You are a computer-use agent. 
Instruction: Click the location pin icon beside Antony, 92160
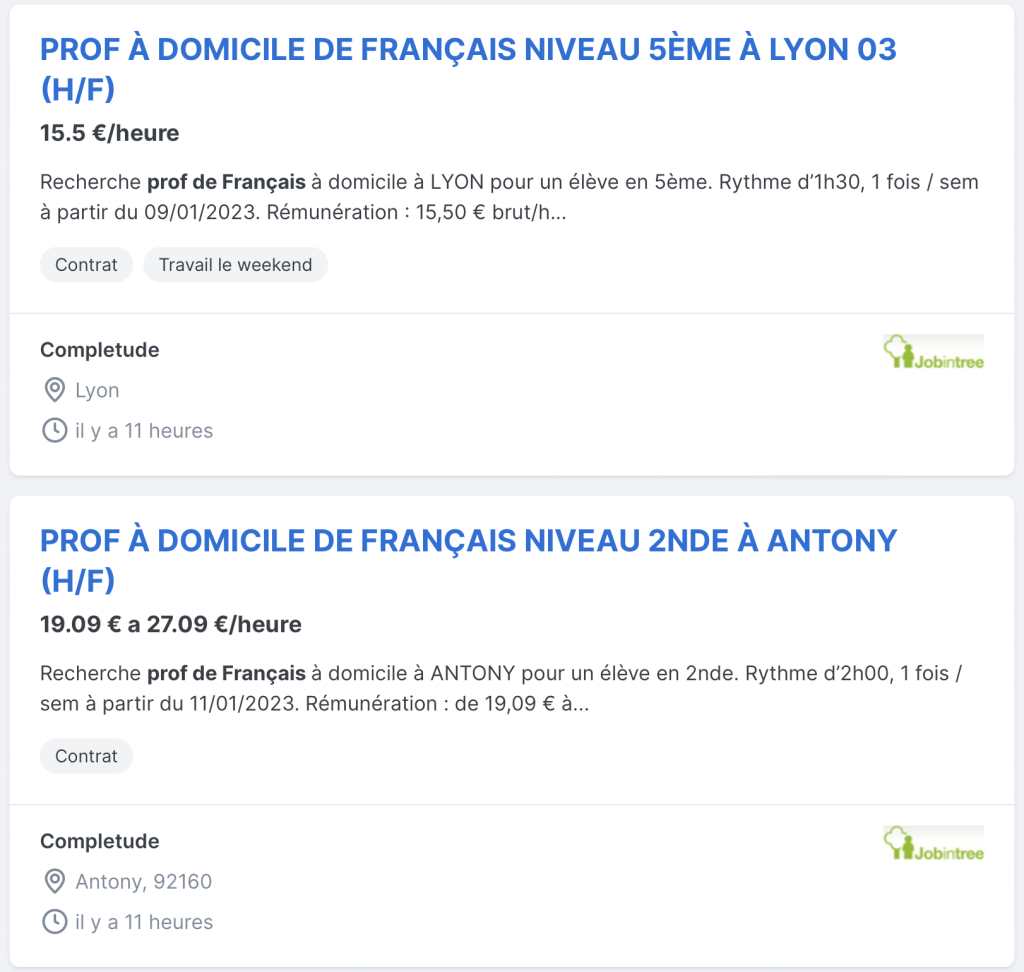[55, 881]
